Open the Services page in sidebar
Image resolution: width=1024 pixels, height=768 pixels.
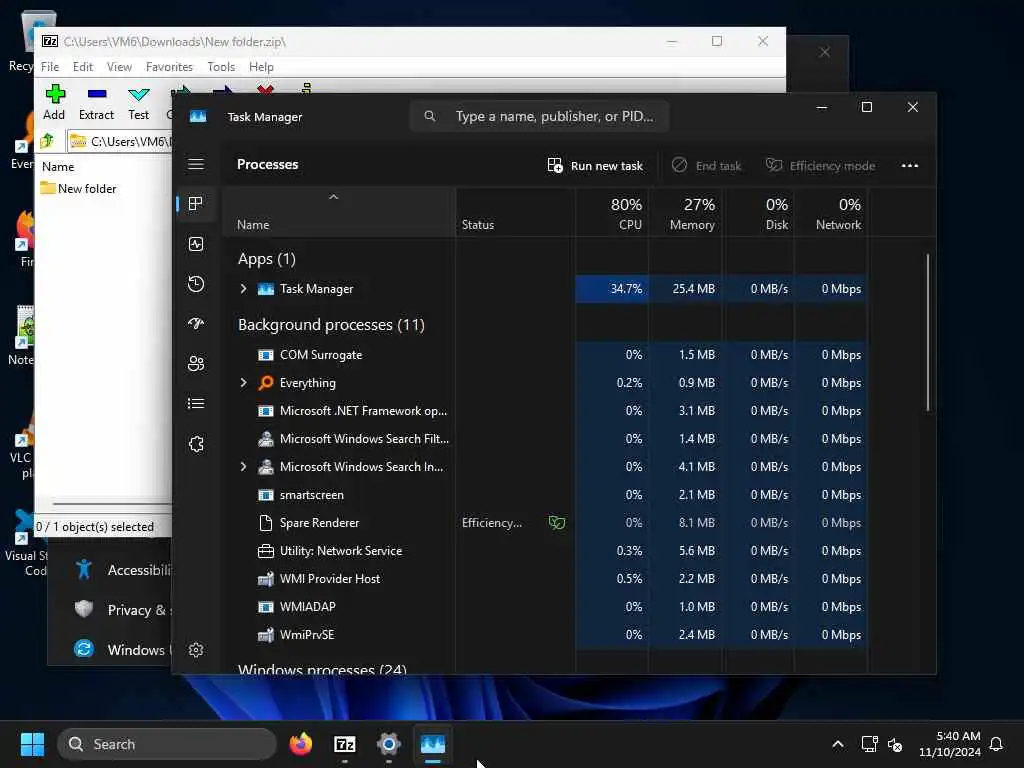196,444
